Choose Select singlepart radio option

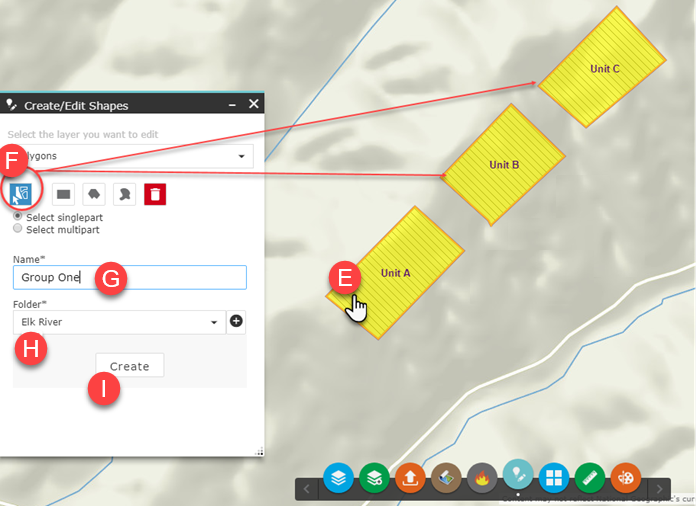[18, 217]
